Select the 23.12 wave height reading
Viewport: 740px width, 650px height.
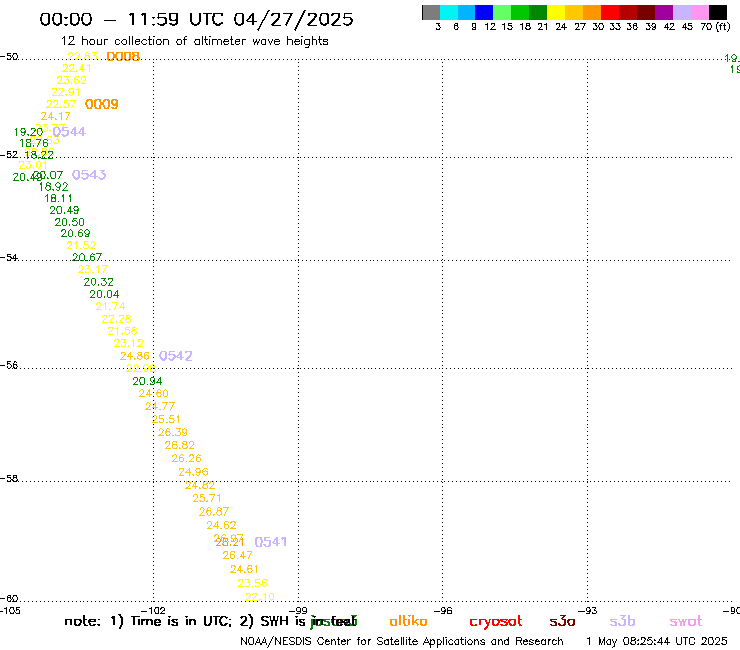point(128,344)
